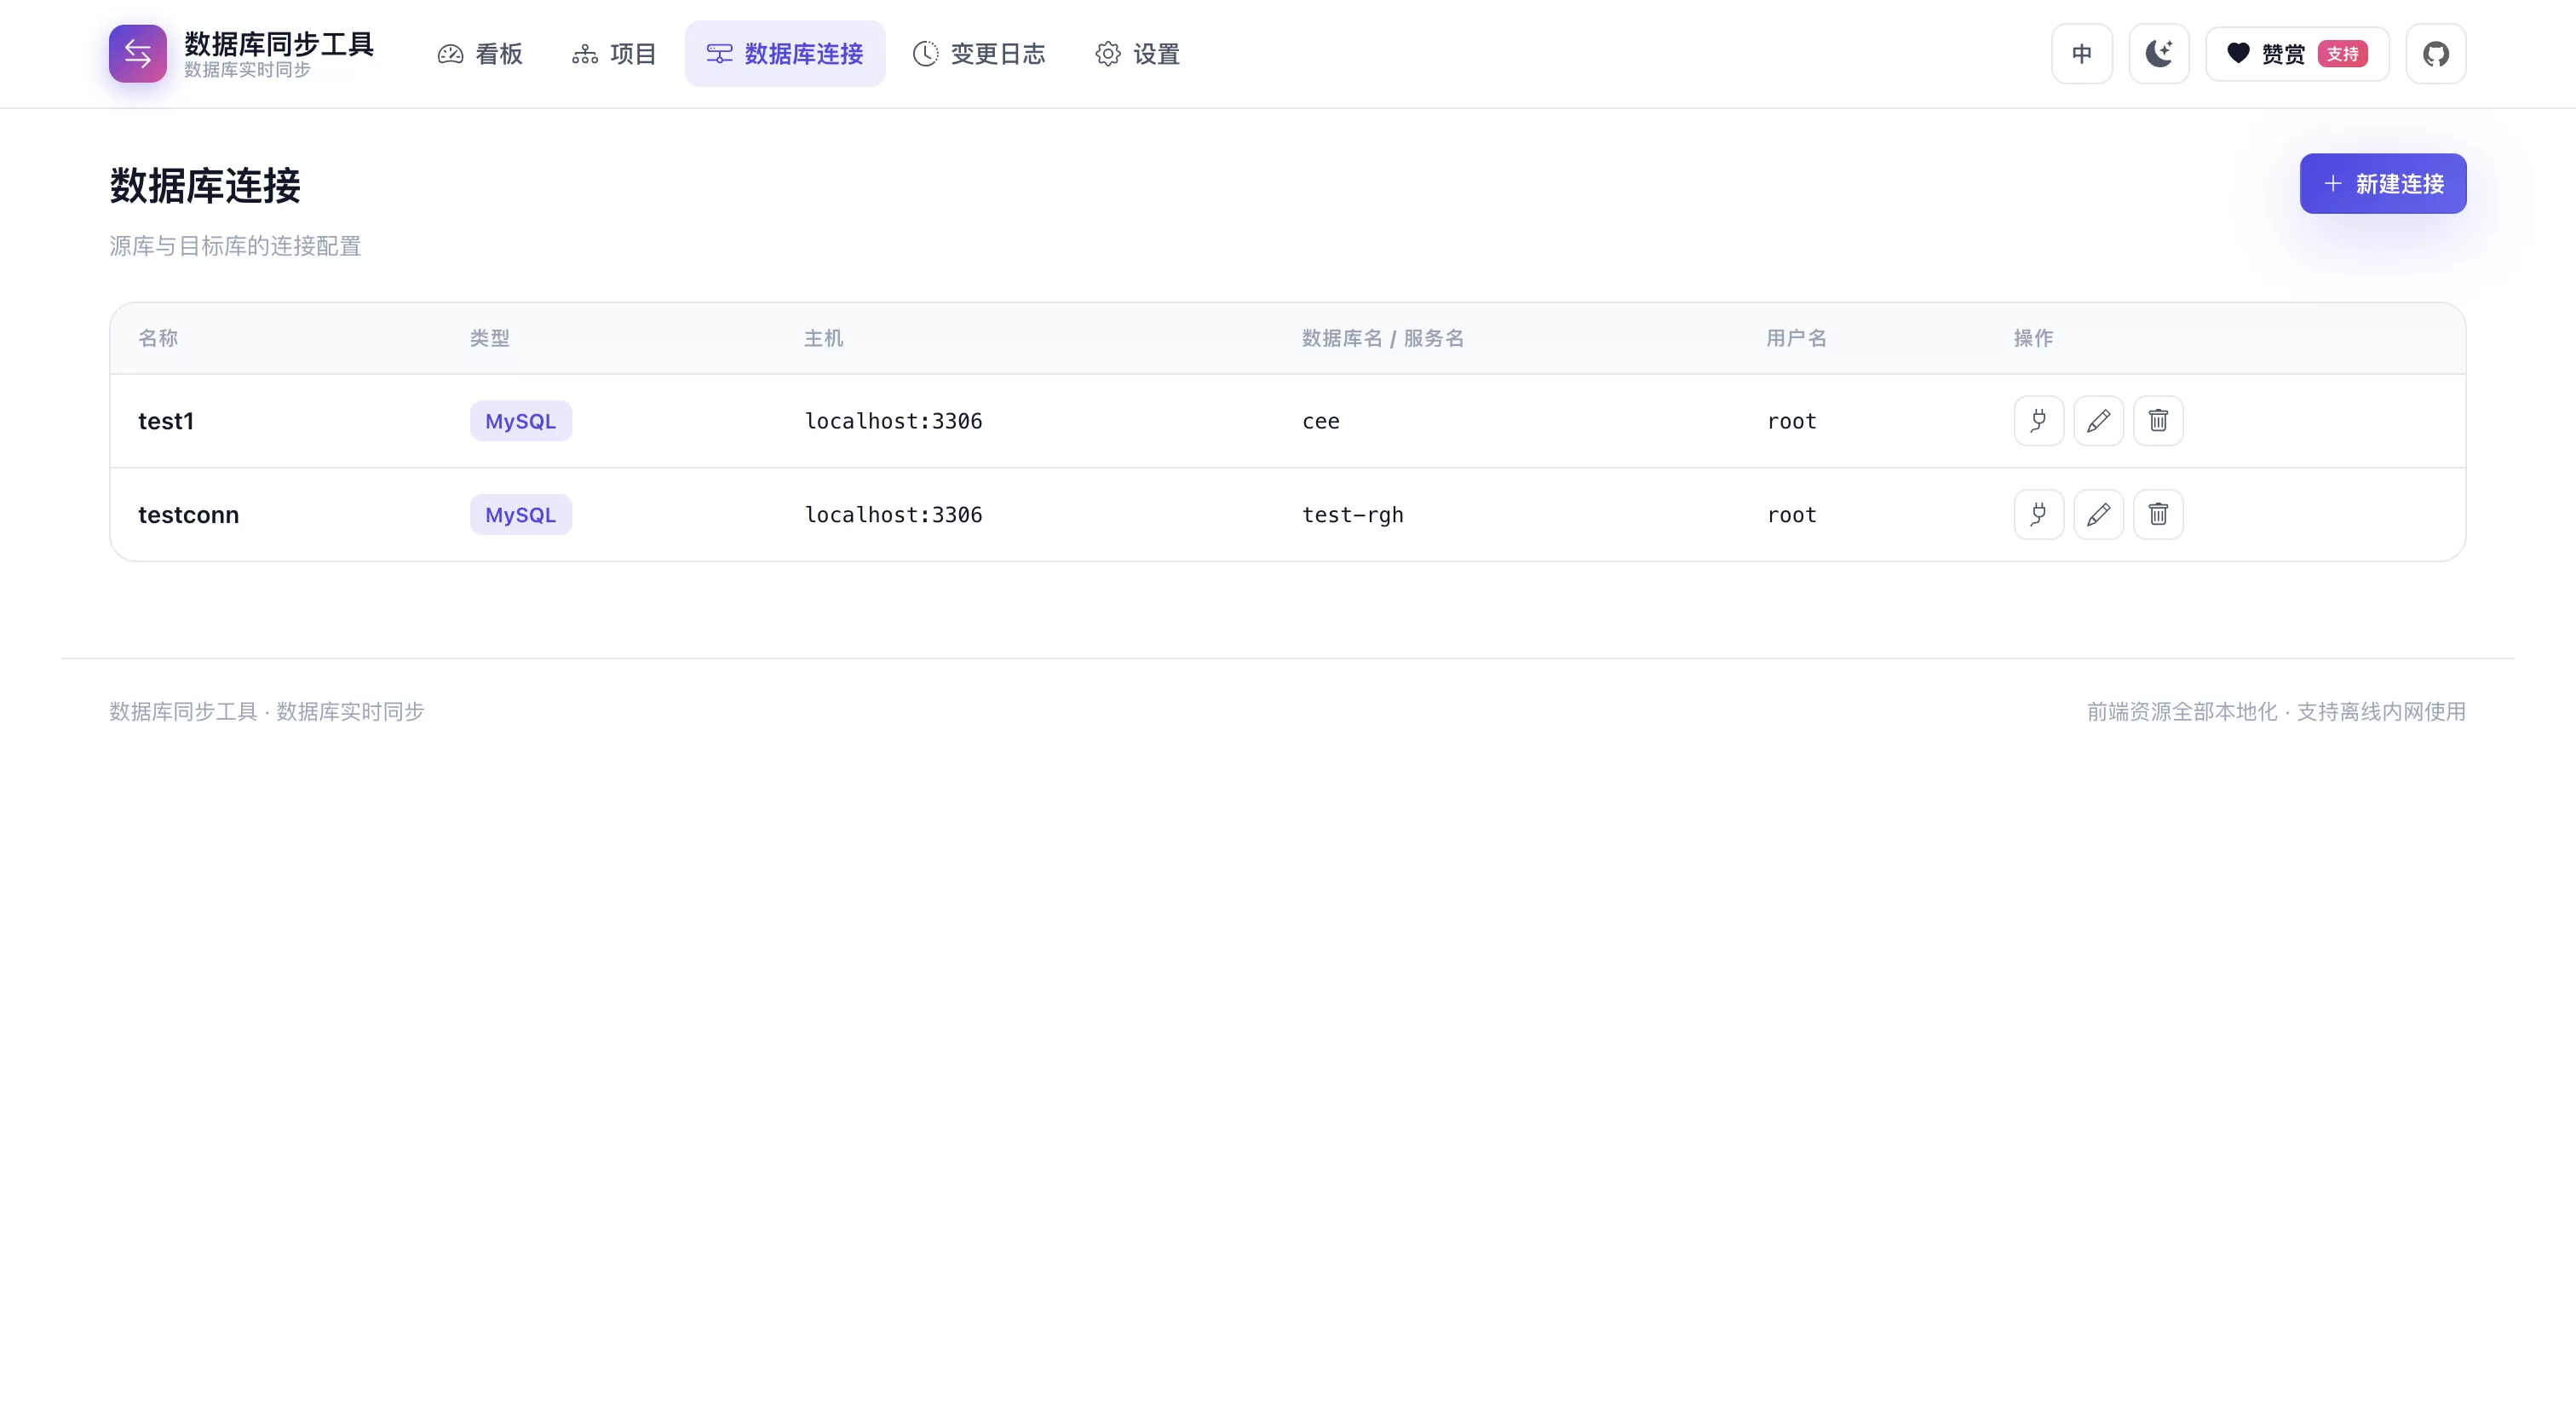Click the 操作 column header

(x=2034, y=338)
